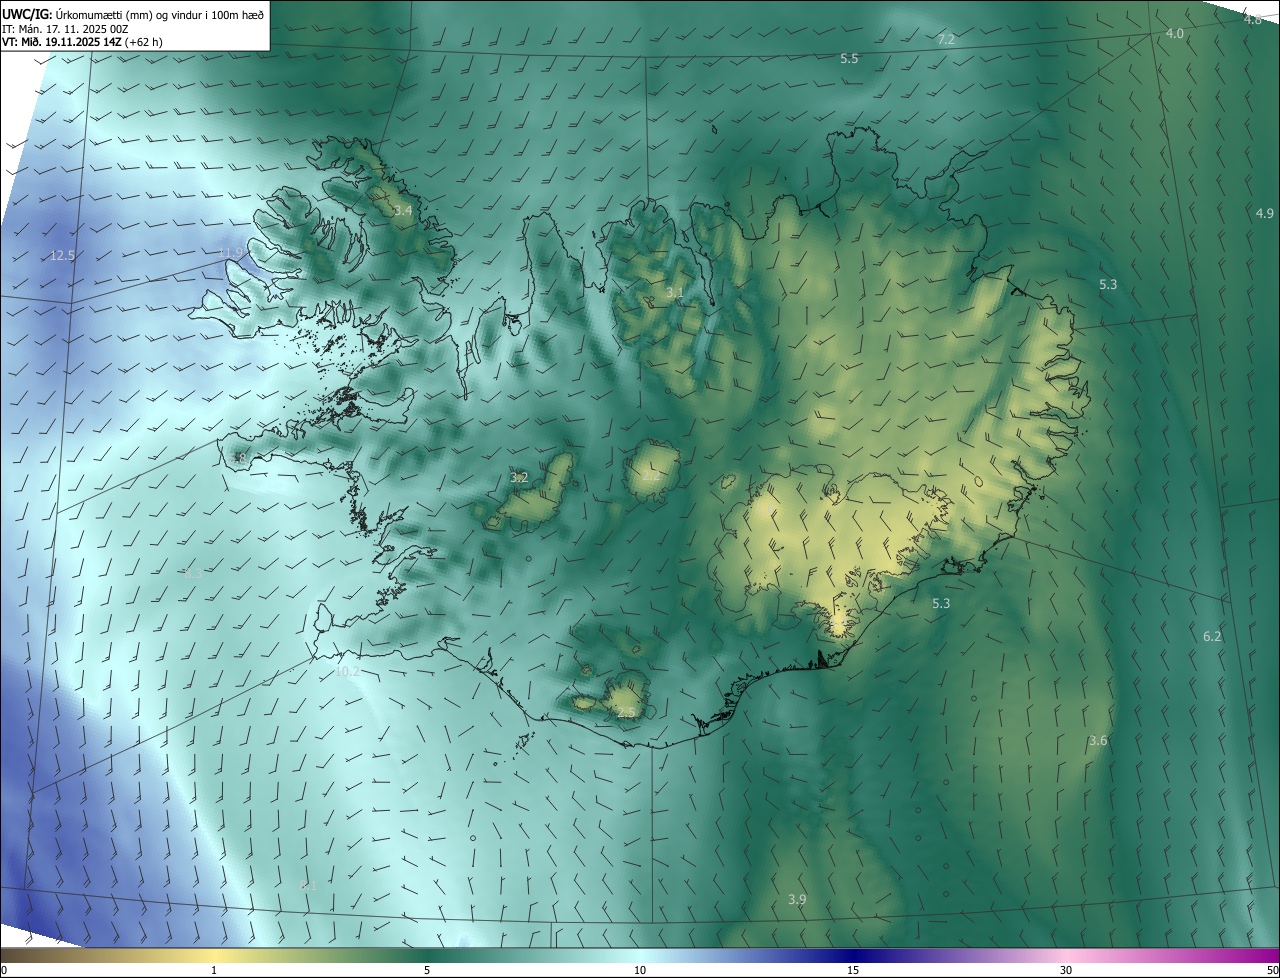Select the 3.9 value at the bottom
The height and width of the screenshot is (978, 1280).
797,900
